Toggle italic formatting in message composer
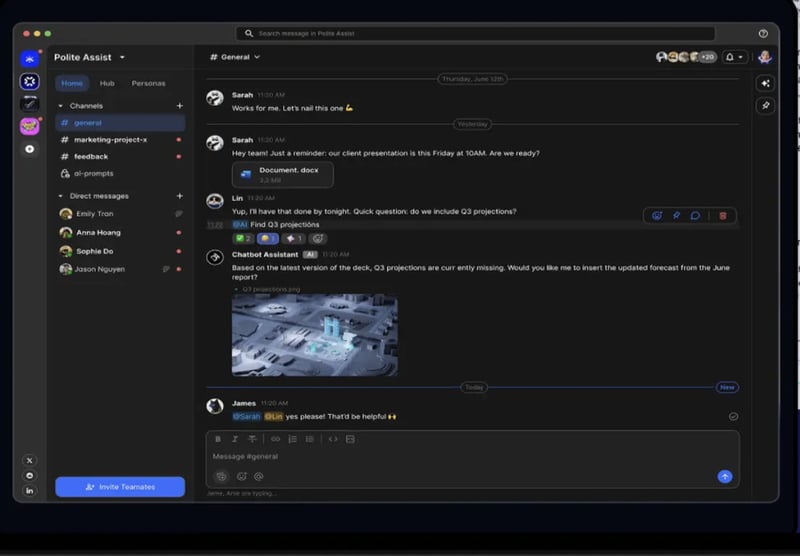 235,439
